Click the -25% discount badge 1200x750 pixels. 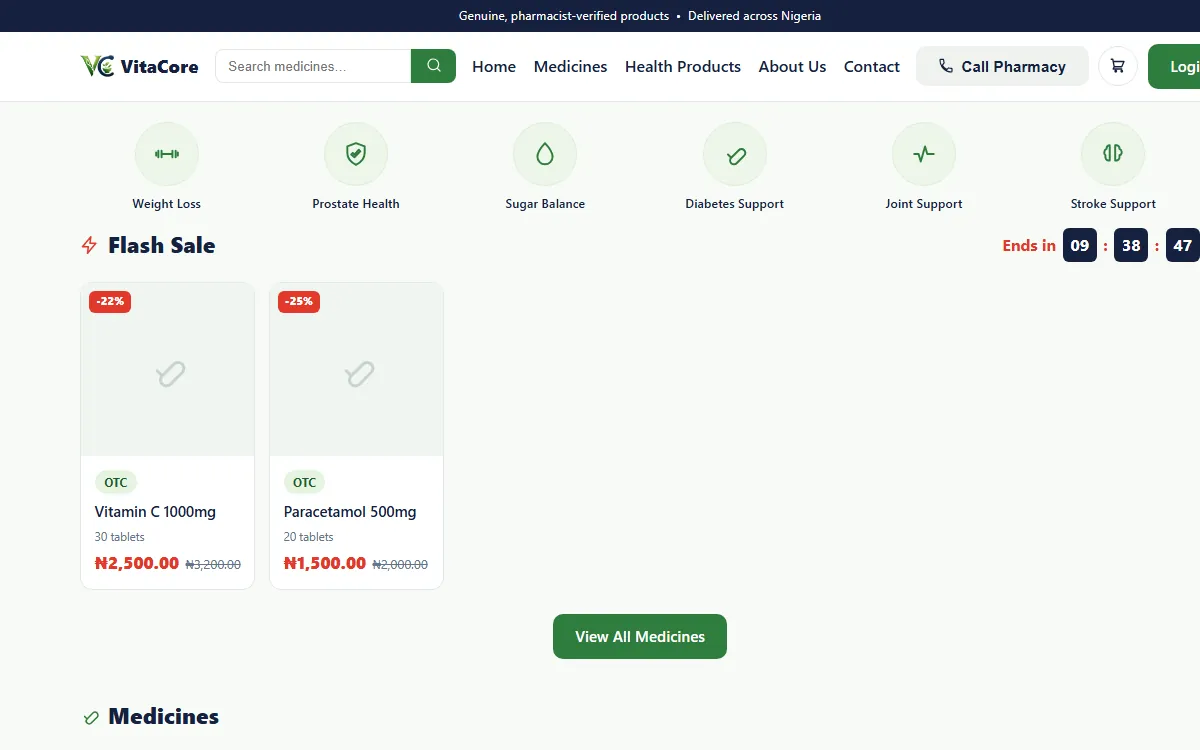tap(299, 301)
